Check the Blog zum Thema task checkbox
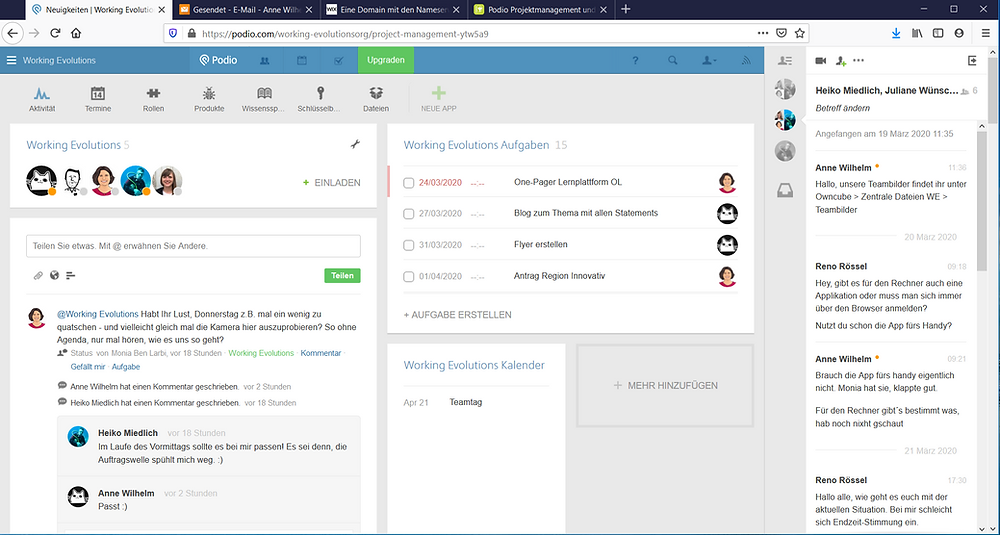Viewport: 1000px width, 535px height. click(x=409, y=214)
